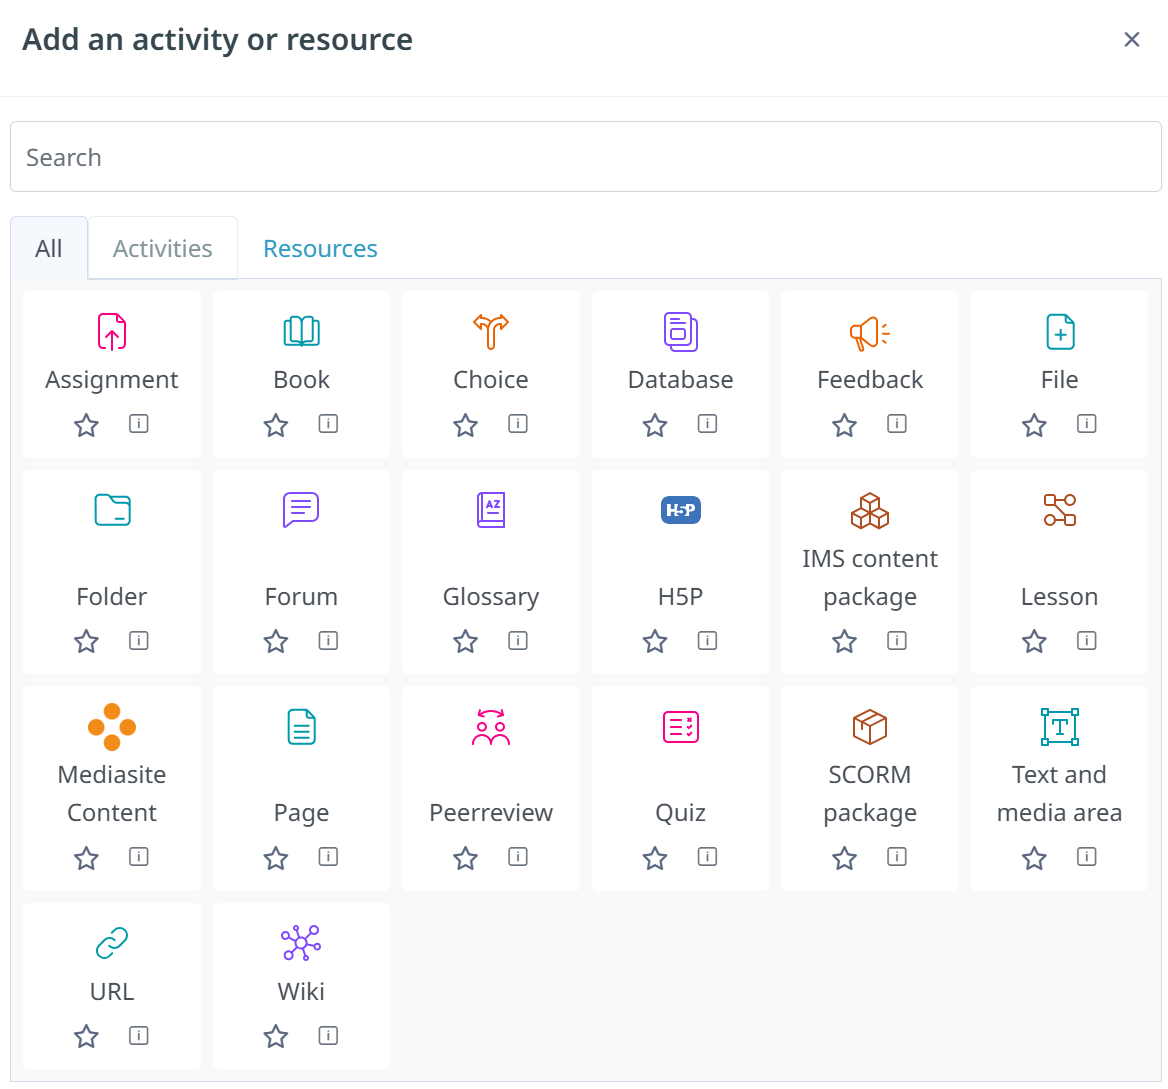The image size is (1168, 1089).
Task: Open the H5P activity icon
Action: click(x=680, y=510)
